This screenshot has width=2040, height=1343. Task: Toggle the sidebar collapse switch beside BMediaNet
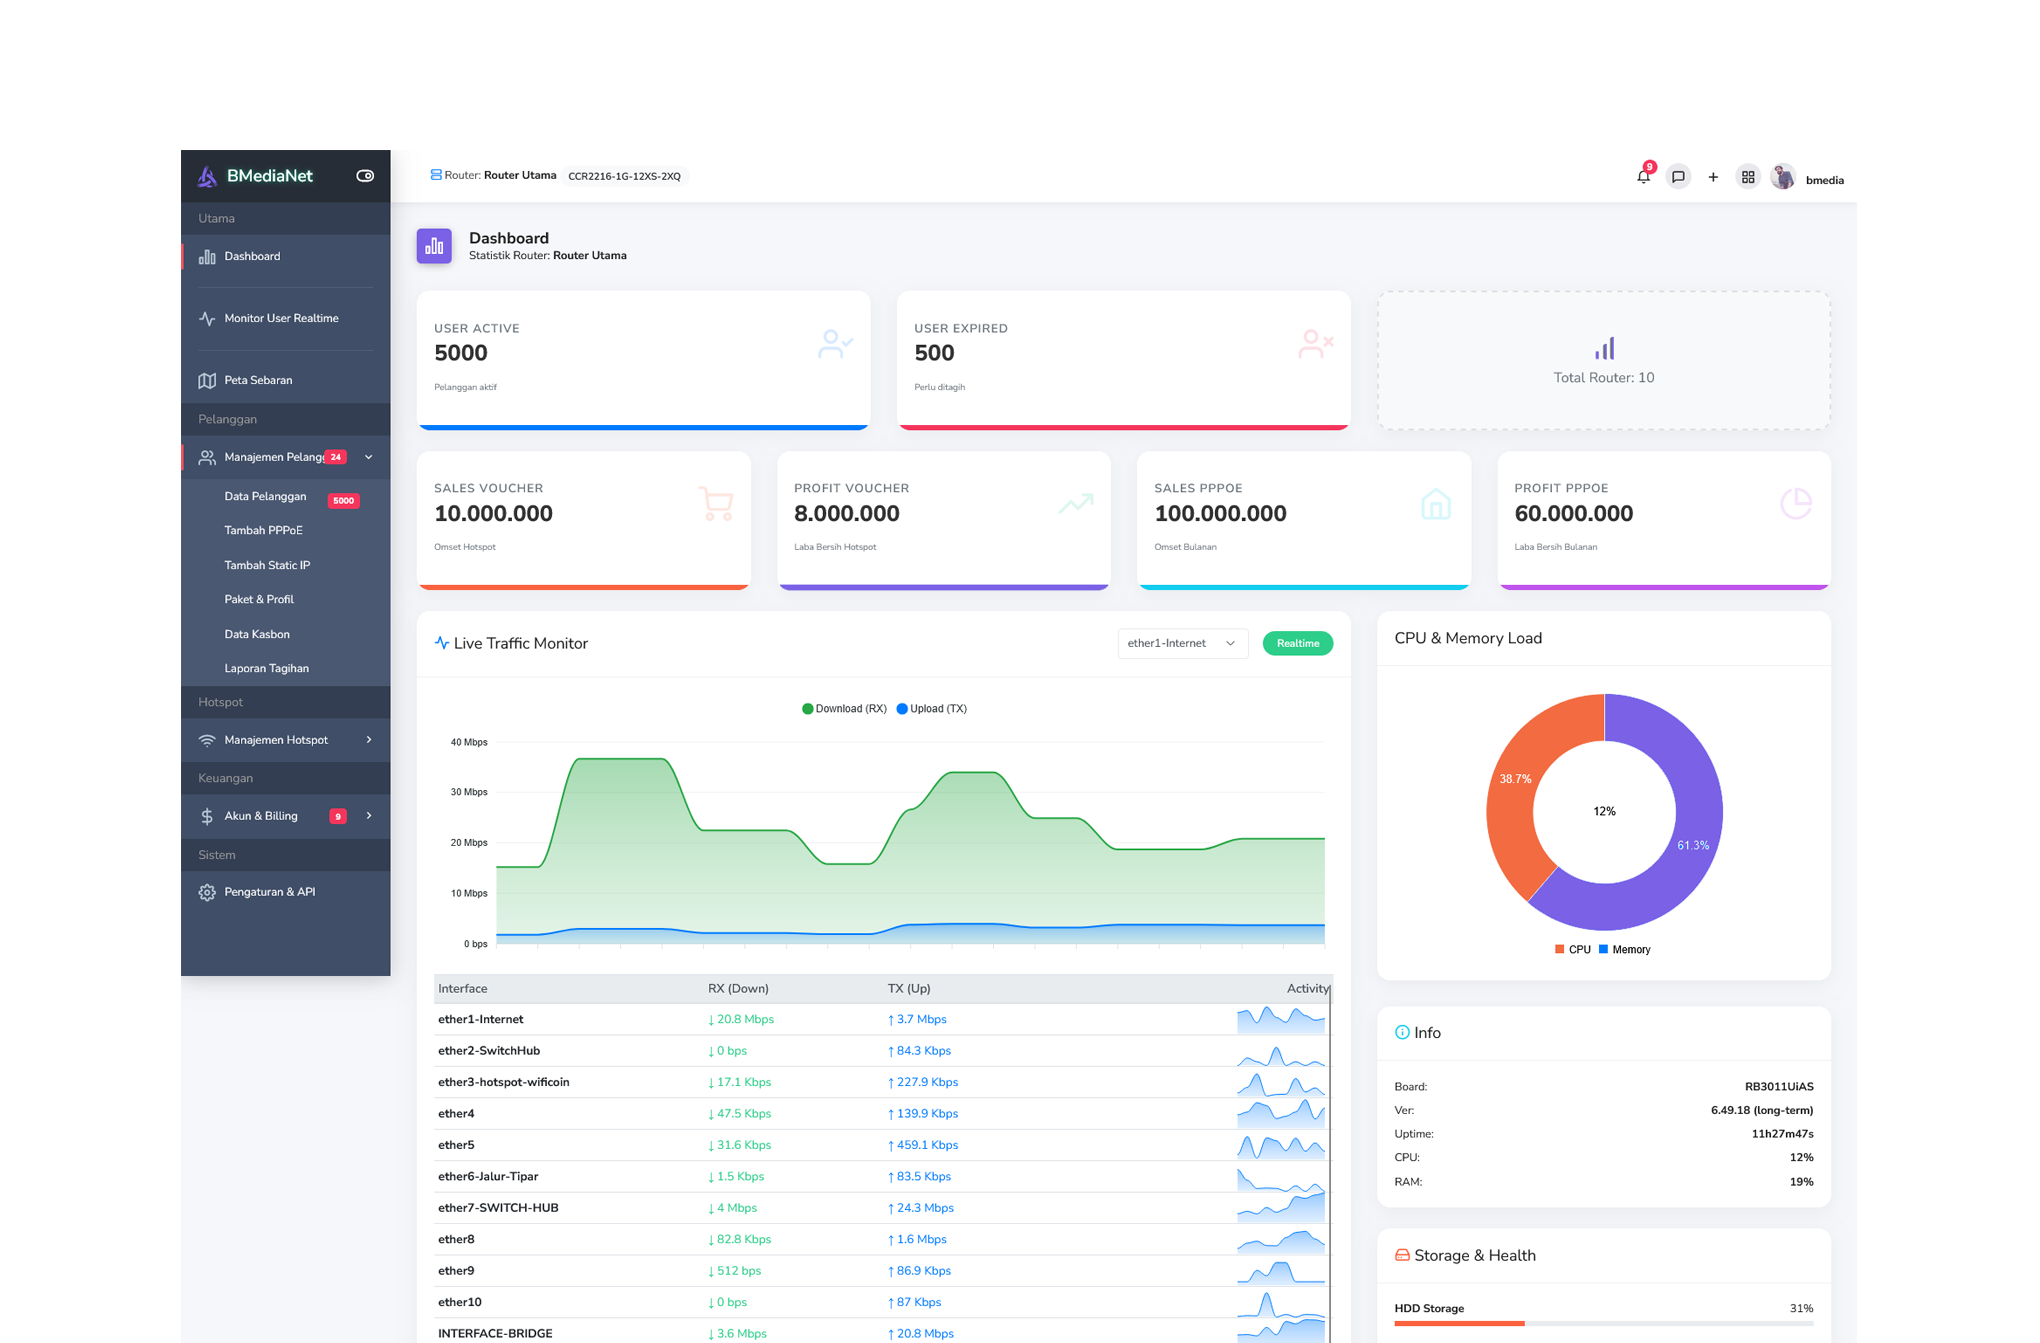364,175
